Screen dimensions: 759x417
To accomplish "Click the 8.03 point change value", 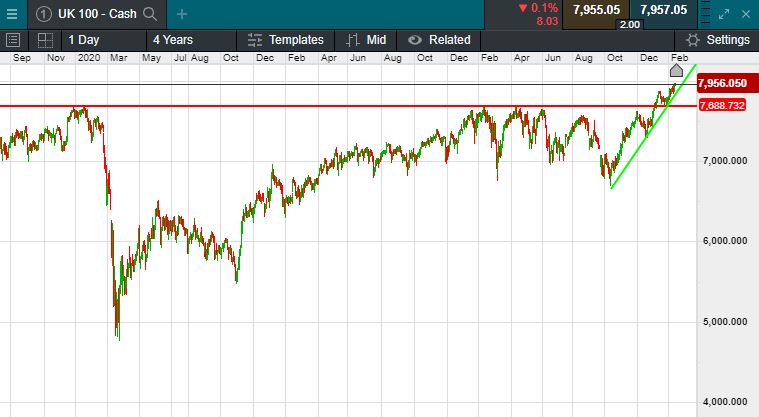I will click(547, 21).
